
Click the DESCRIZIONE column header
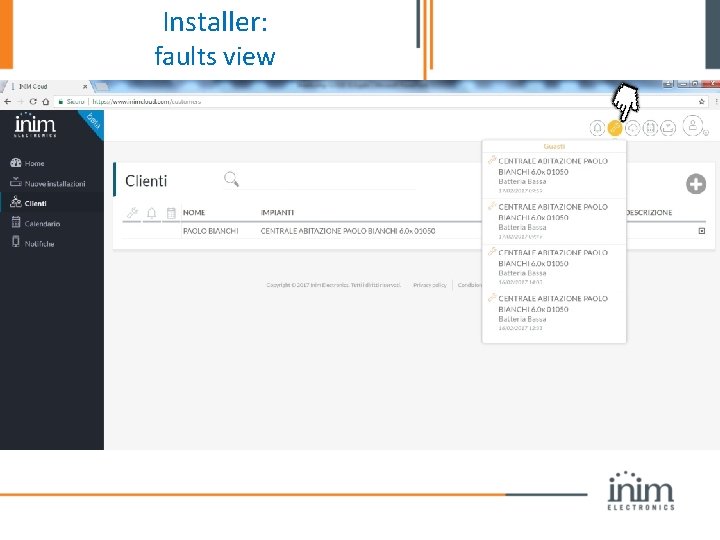point(649,213)
